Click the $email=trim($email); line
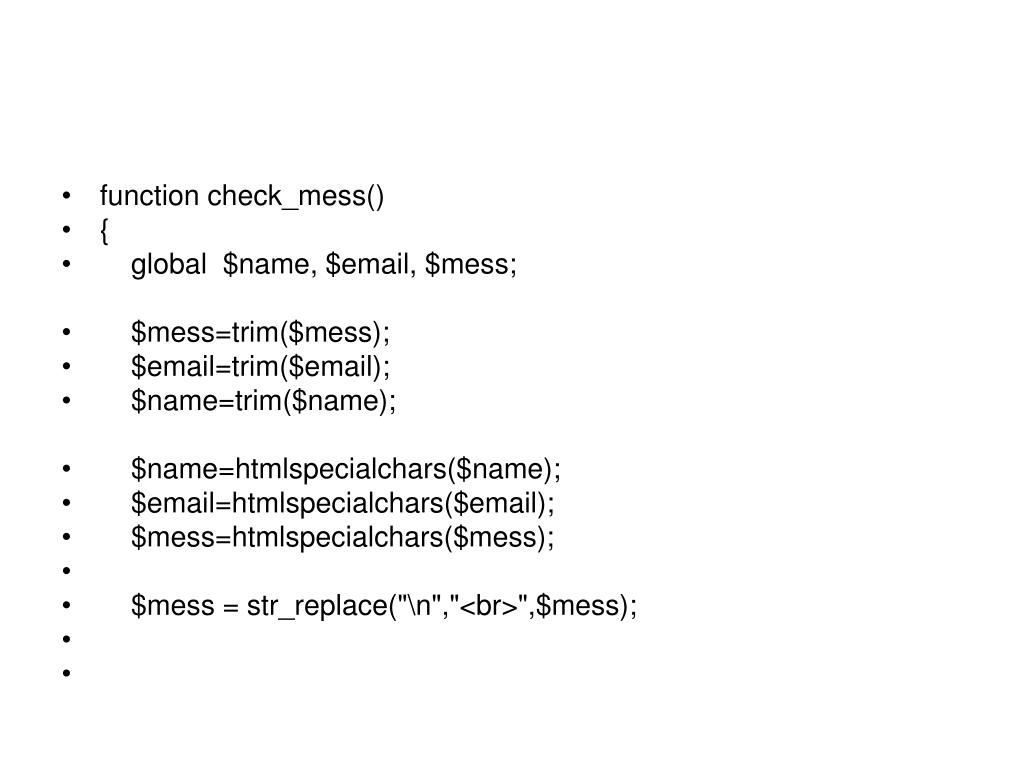This screenshot has width=1024, height=768. pyautogui.click(x=261, y=366)
